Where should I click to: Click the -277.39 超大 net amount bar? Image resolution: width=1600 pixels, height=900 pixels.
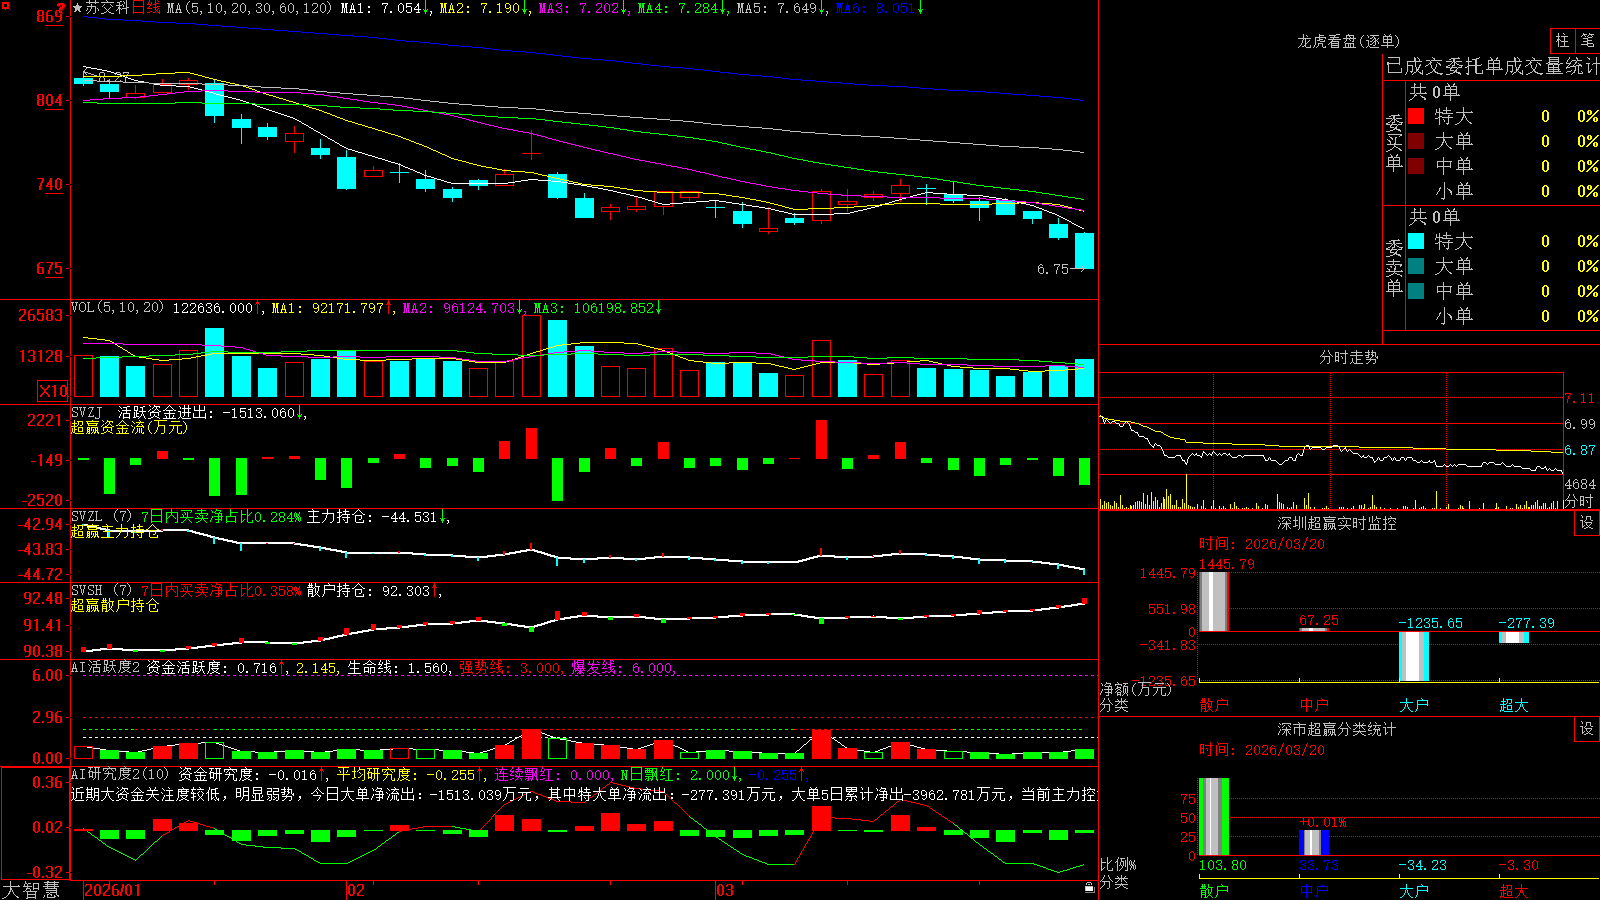(x=1514, y=637)
